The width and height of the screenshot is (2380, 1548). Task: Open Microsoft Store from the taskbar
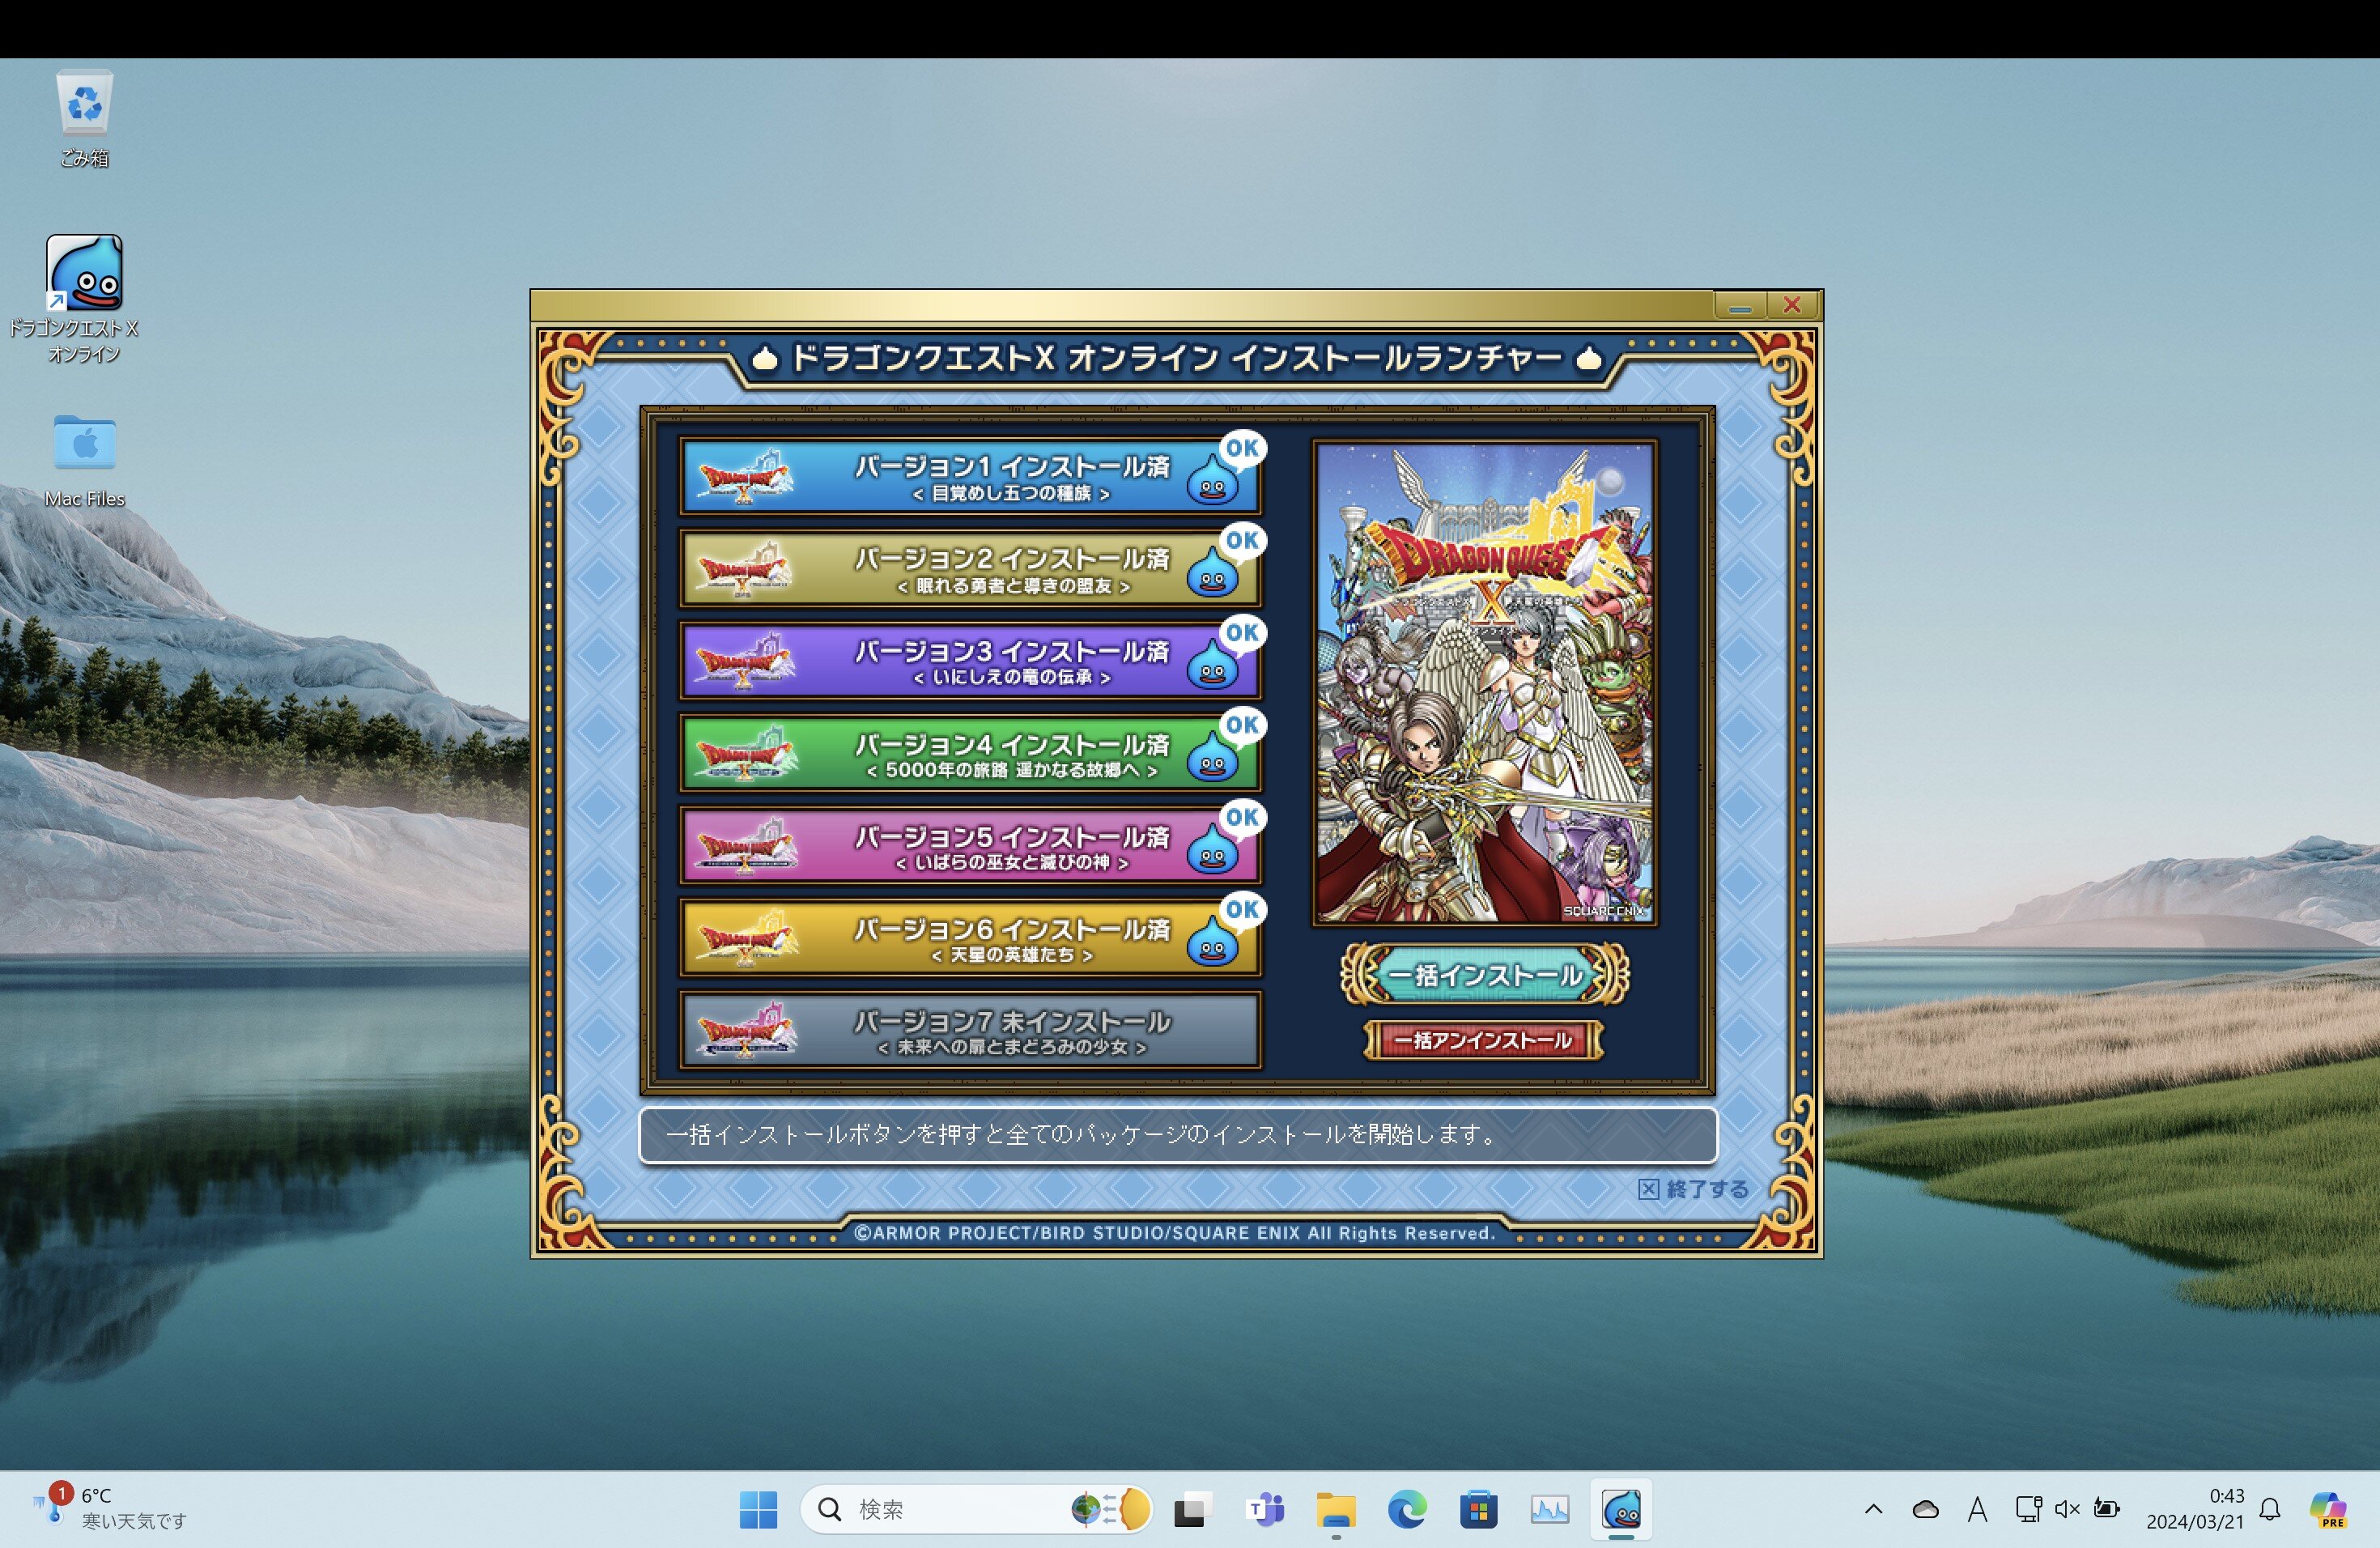(1478, 1509)
